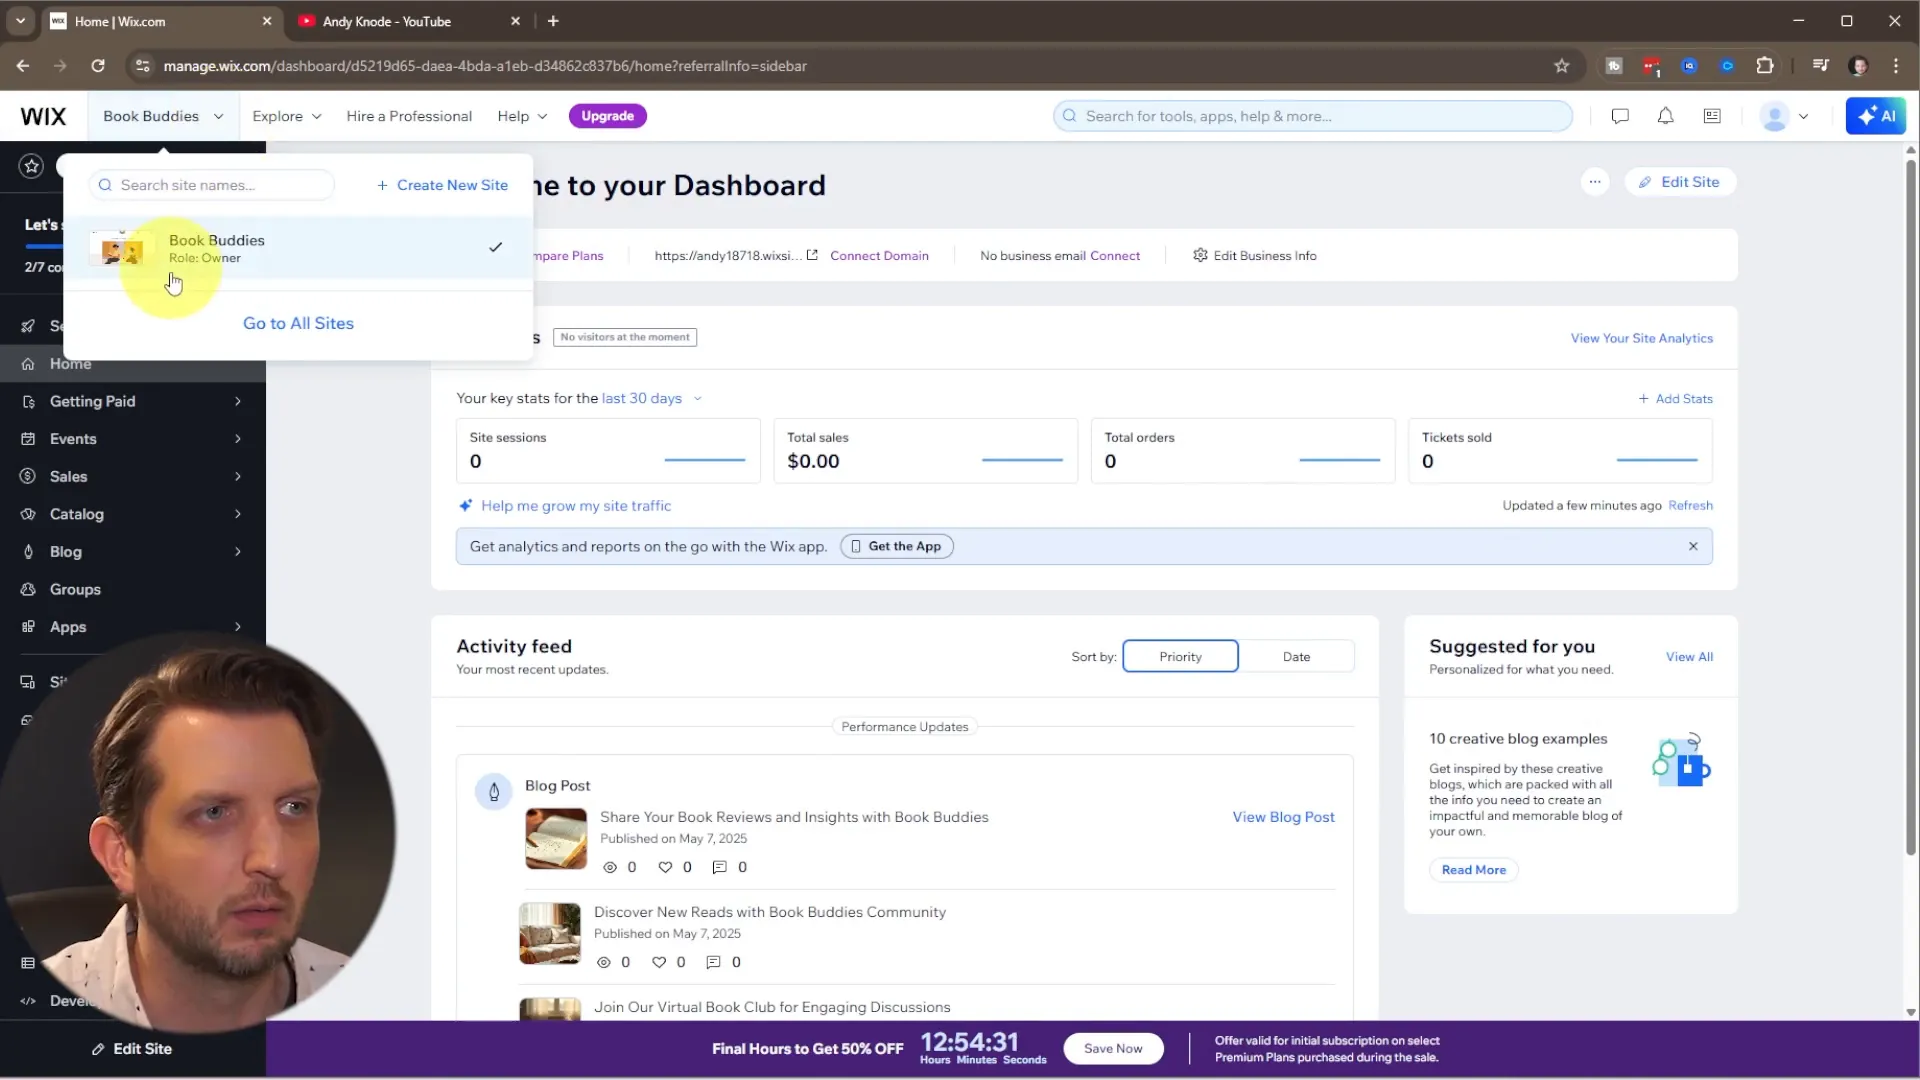Select the Blog icon in the sidebar
The image size is (1920, 1080).
click(28, 551)
